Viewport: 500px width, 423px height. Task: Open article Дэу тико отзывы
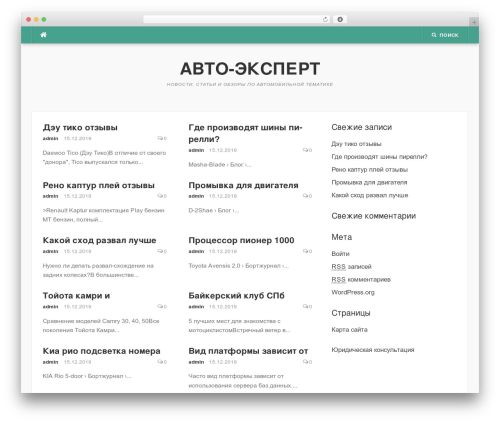pyautogui.click(x=80, y=128)
